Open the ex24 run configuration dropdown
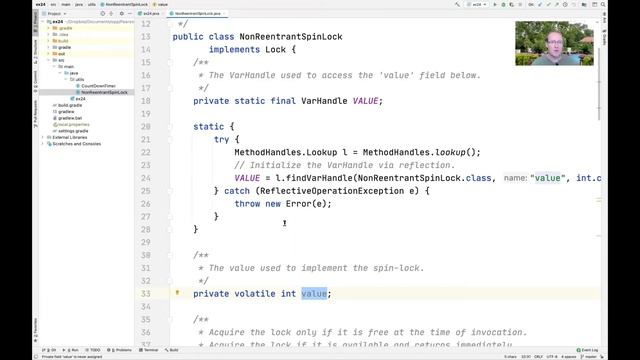Viewport: 640px width, 360px height. (x=476, y=4)
